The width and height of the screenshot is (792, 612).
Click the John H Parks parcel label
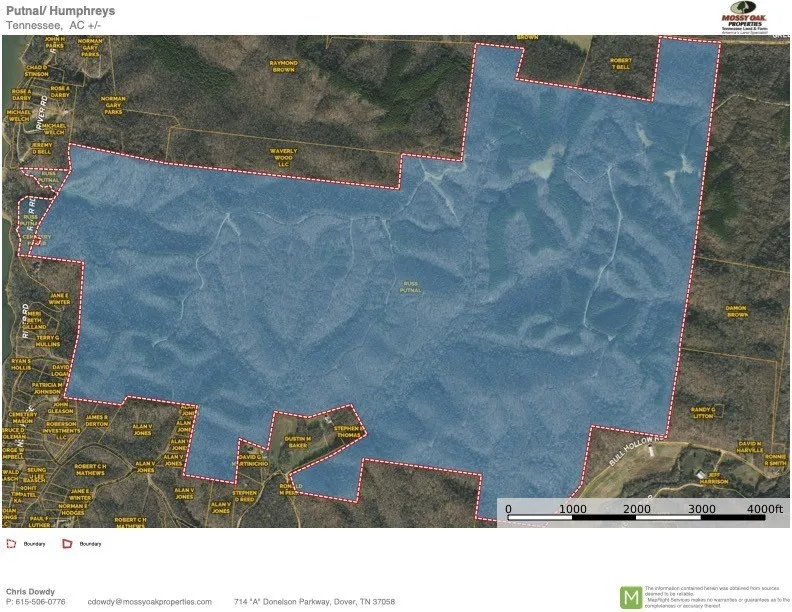pos(55,42)
